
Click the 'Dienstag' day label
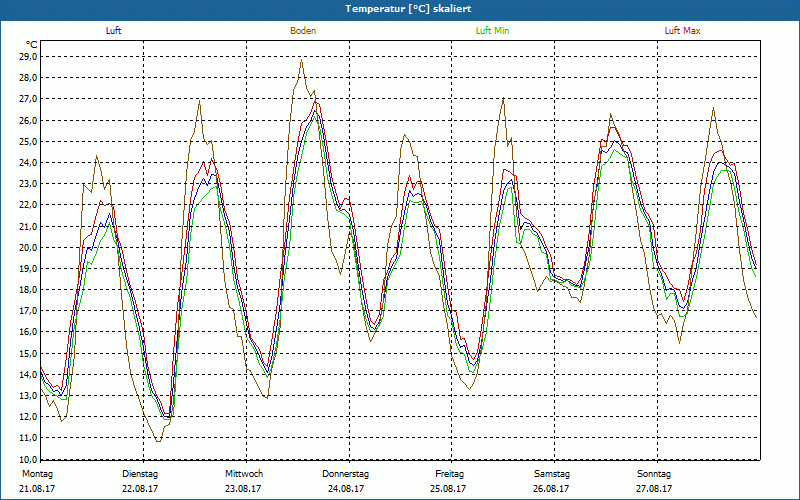140,474
